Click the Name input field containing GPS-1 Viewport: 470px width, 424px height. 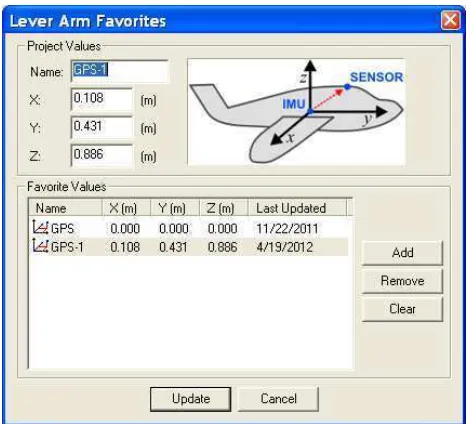[x=120, y=71]
